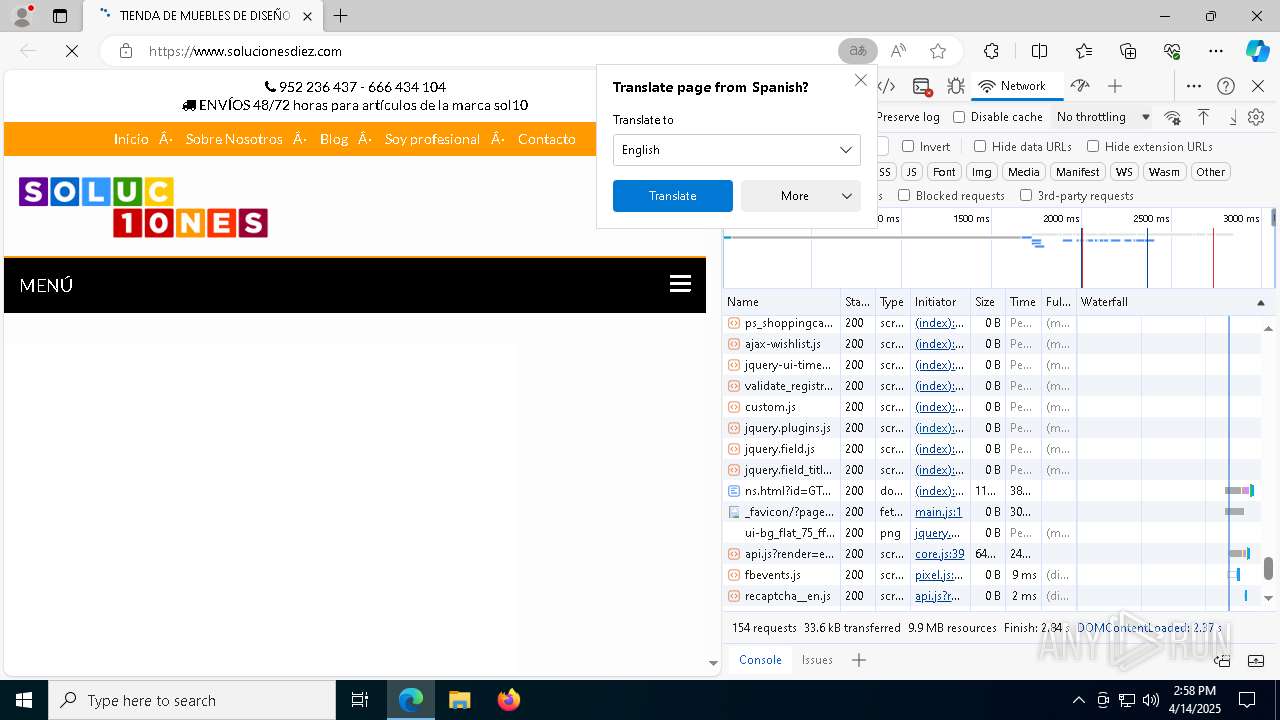Open Browser essentials heart icon
Screen dimensions: 1280x720
click(1172, 51)
